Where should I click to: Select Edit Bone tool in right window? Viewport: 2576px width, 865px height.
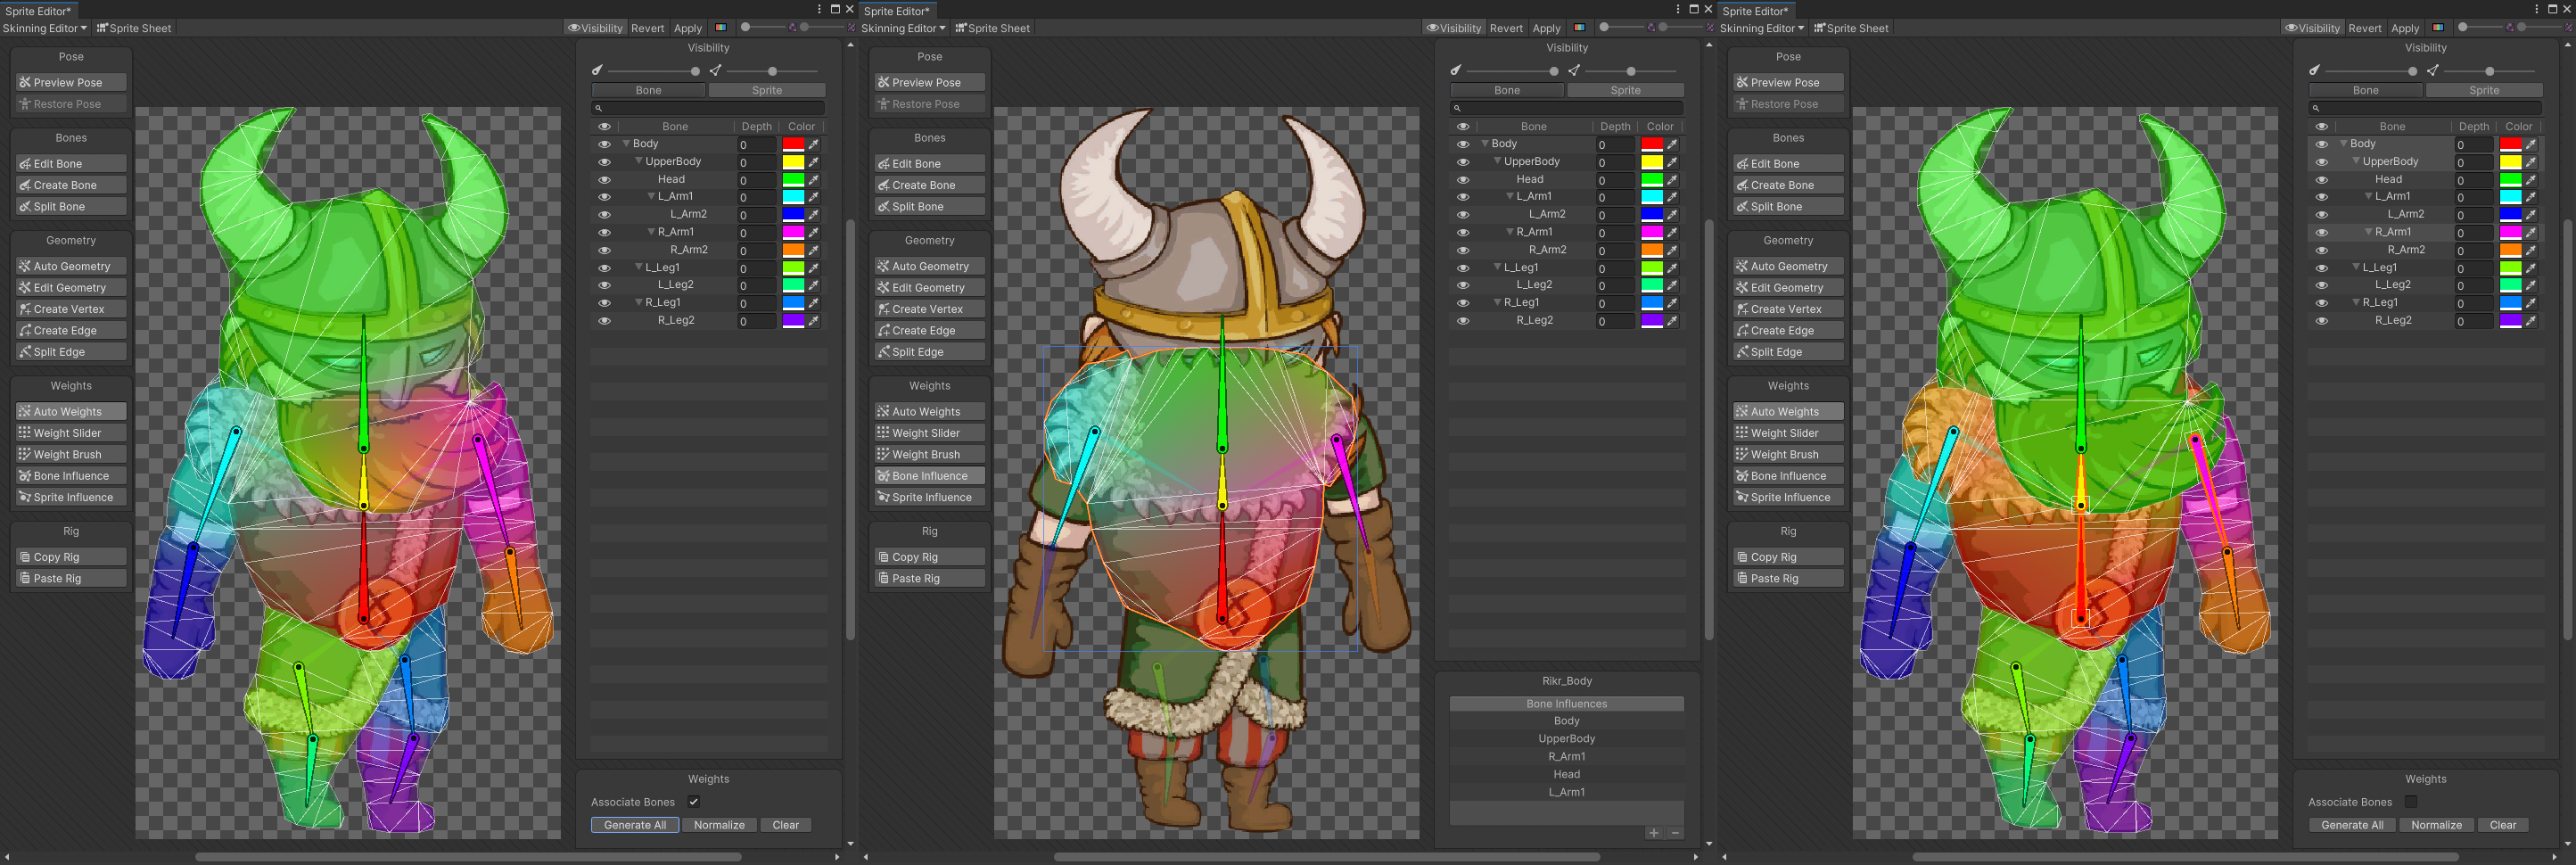coord(1789,164)
